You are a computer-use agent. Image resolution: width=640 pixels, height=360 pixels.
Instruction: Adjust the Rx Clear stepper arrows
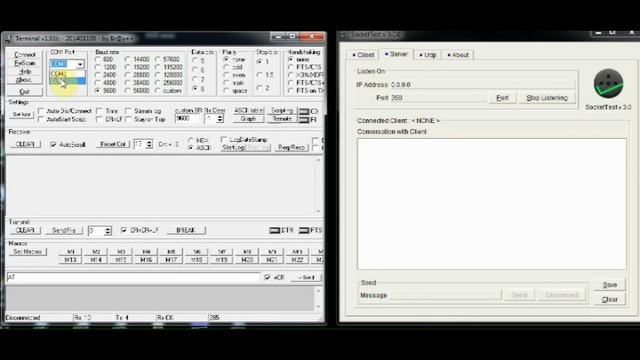pos(220,119)
